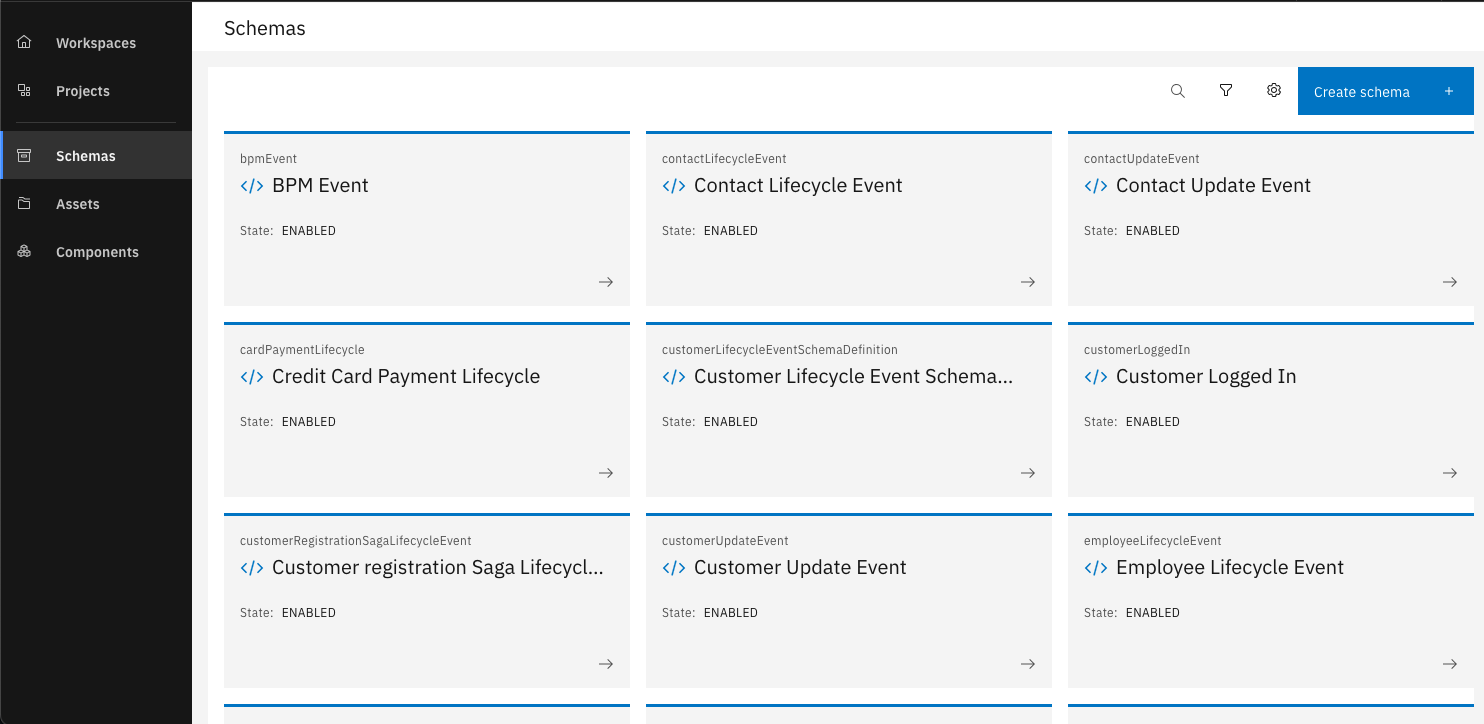Open the Customer Update Event schema title
Viewport: 1484px width, 724px height.
tap(800, 568)
